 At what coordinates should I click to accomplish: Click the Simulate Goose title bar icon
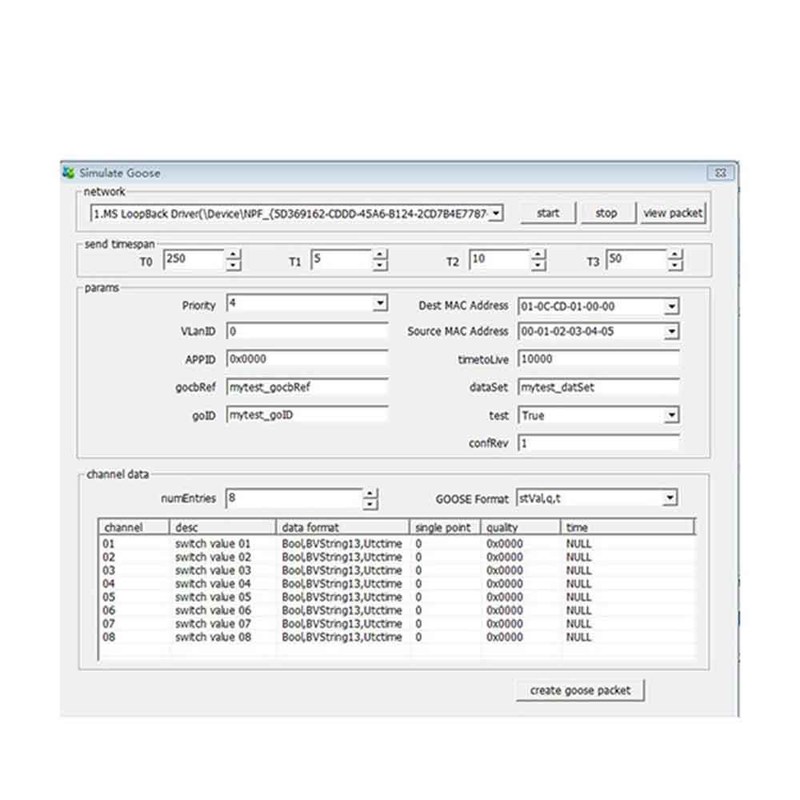click(68, 173)
